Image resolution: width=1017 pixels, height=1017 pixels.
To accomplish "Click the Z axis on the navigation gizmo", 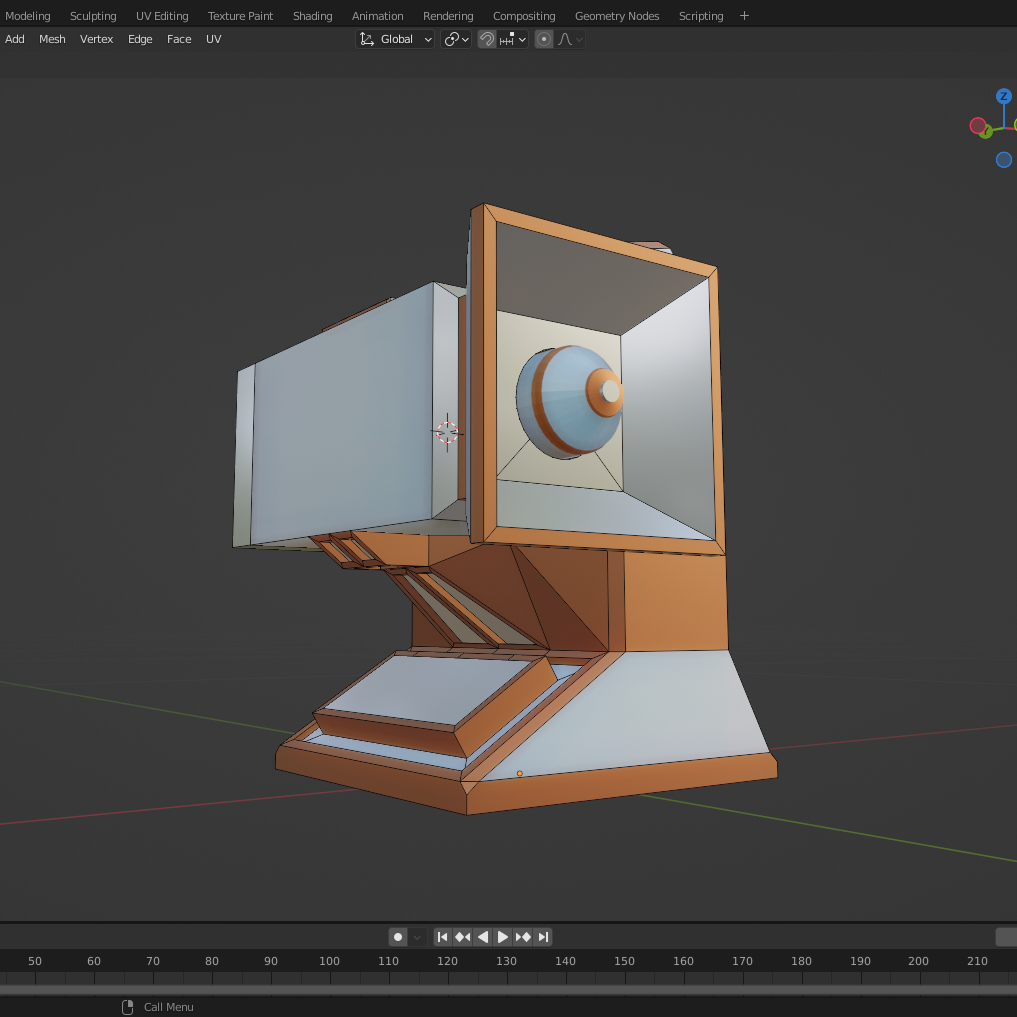I will coord(1003,96).
